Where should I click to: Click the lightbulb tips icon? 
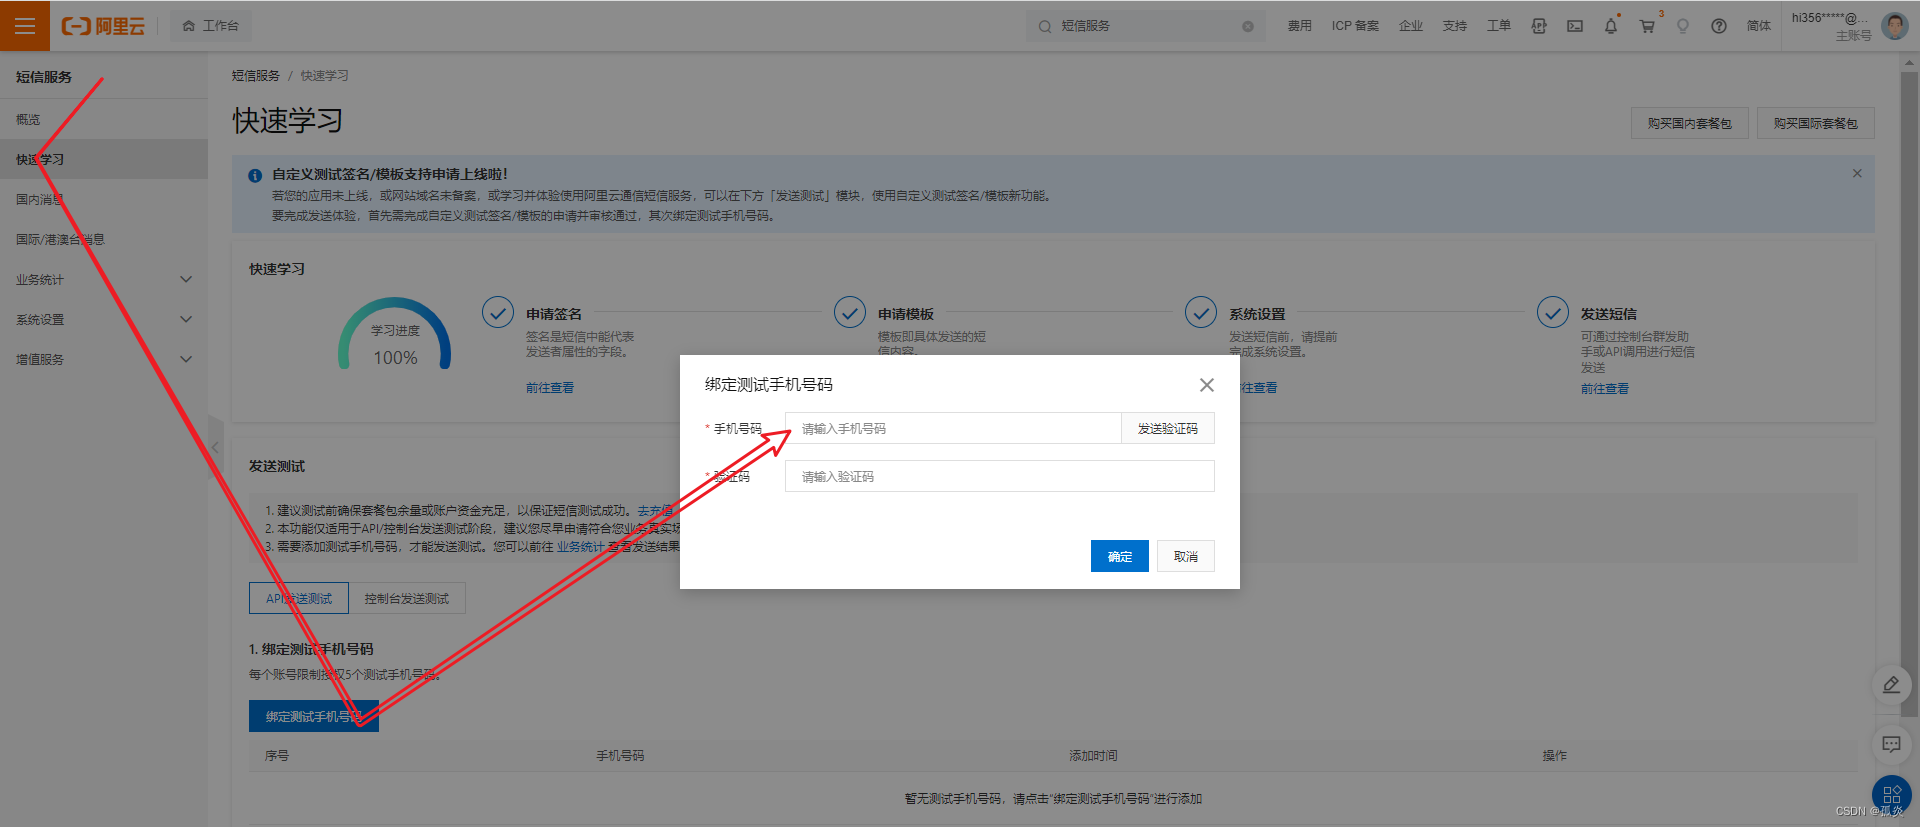(1683, 26)
